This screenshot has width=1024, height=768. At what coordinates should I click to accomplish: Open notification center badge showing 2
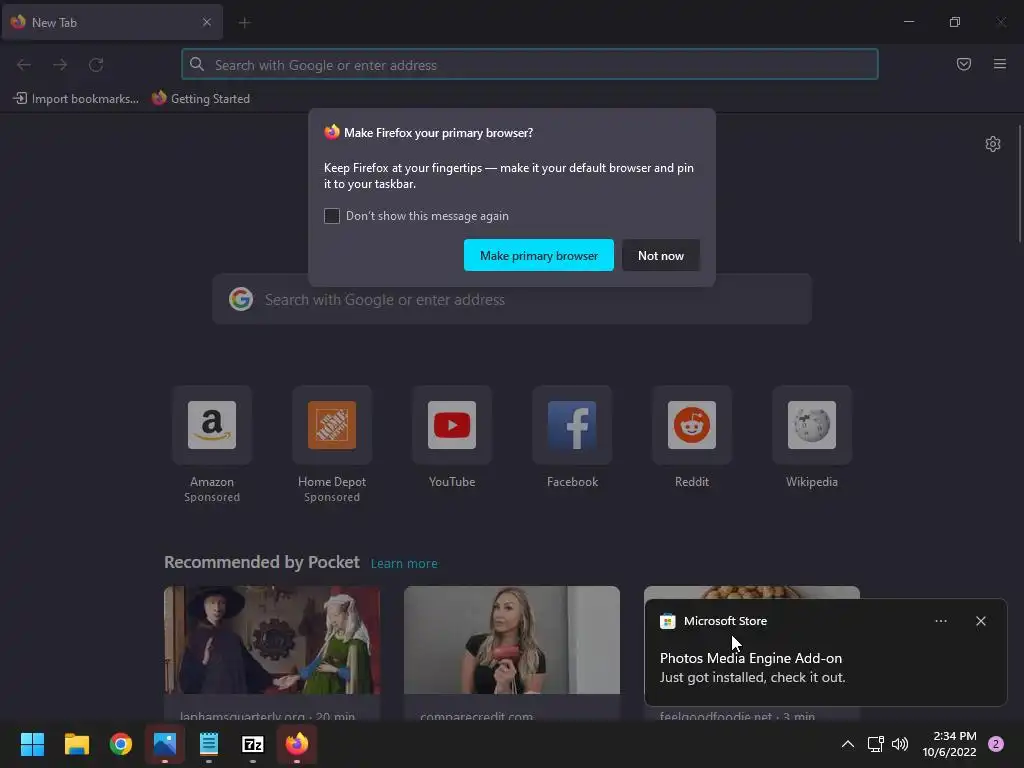pyautogui.click(x=996, y=744)
